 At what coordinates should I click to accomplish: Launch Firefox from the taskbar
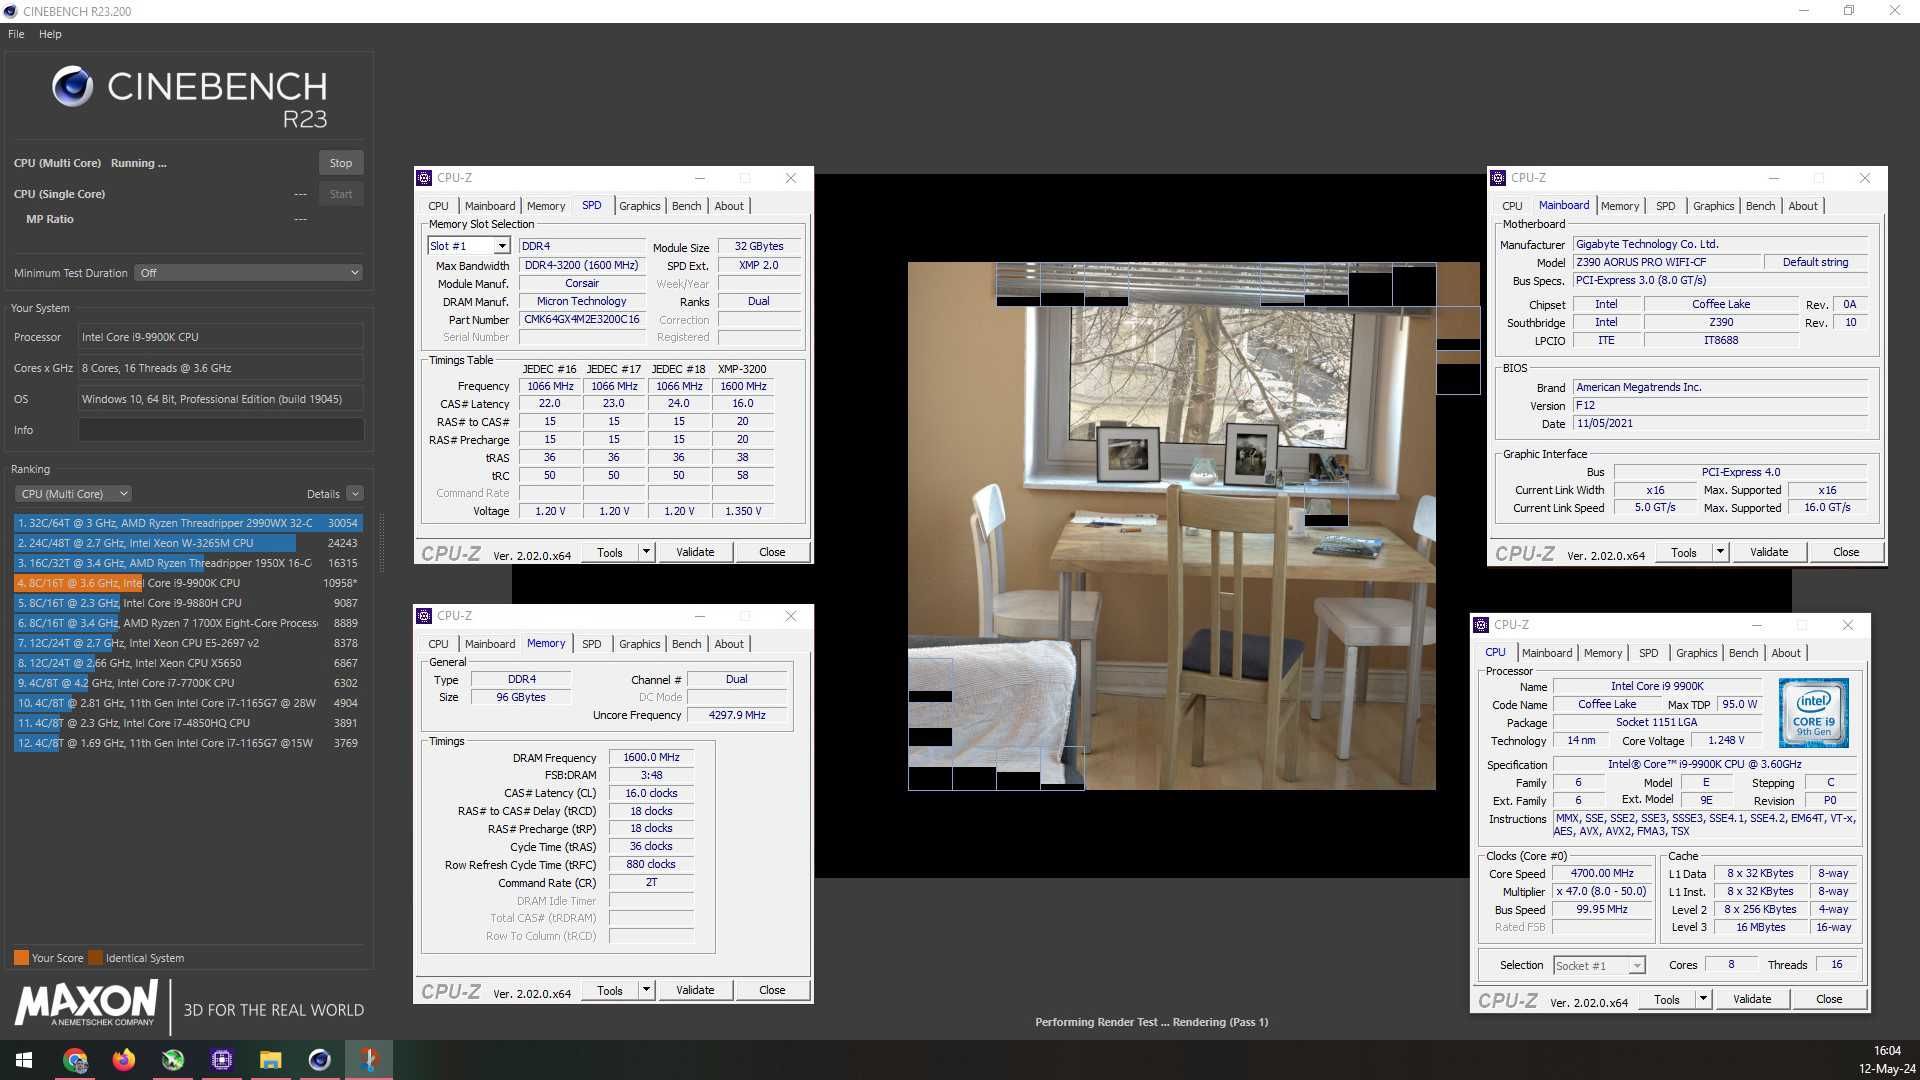tap(124, 1060)
